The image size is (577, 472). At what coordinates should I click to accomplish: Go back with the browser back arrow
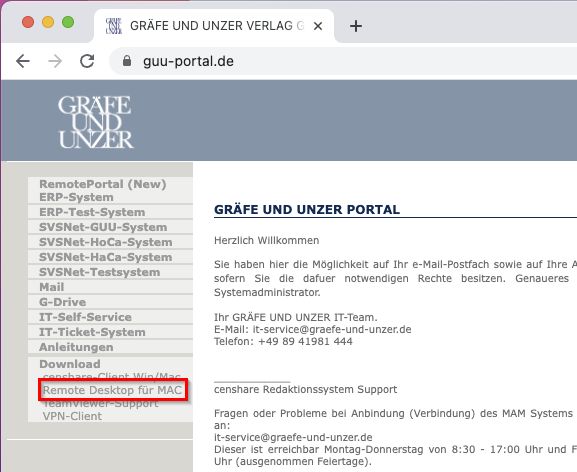coord(23,61)
